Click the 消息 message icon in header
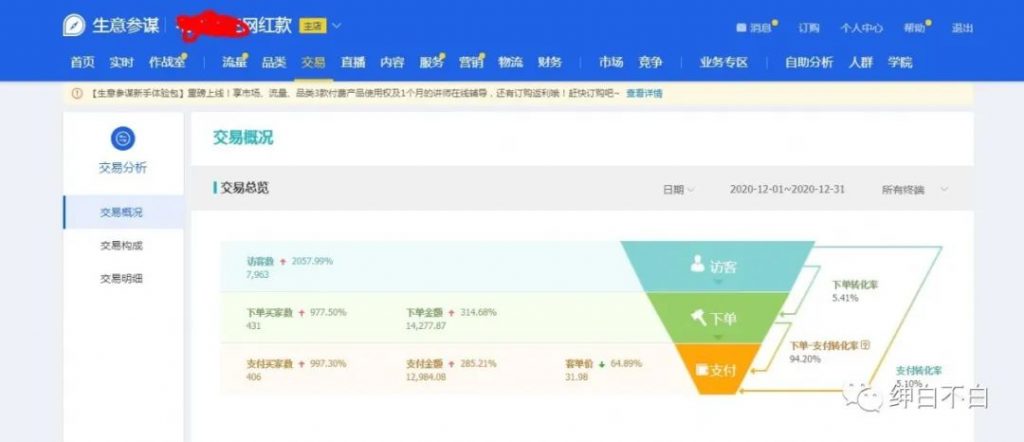The width and height of the screenshot is (1024, 442). 741,28
